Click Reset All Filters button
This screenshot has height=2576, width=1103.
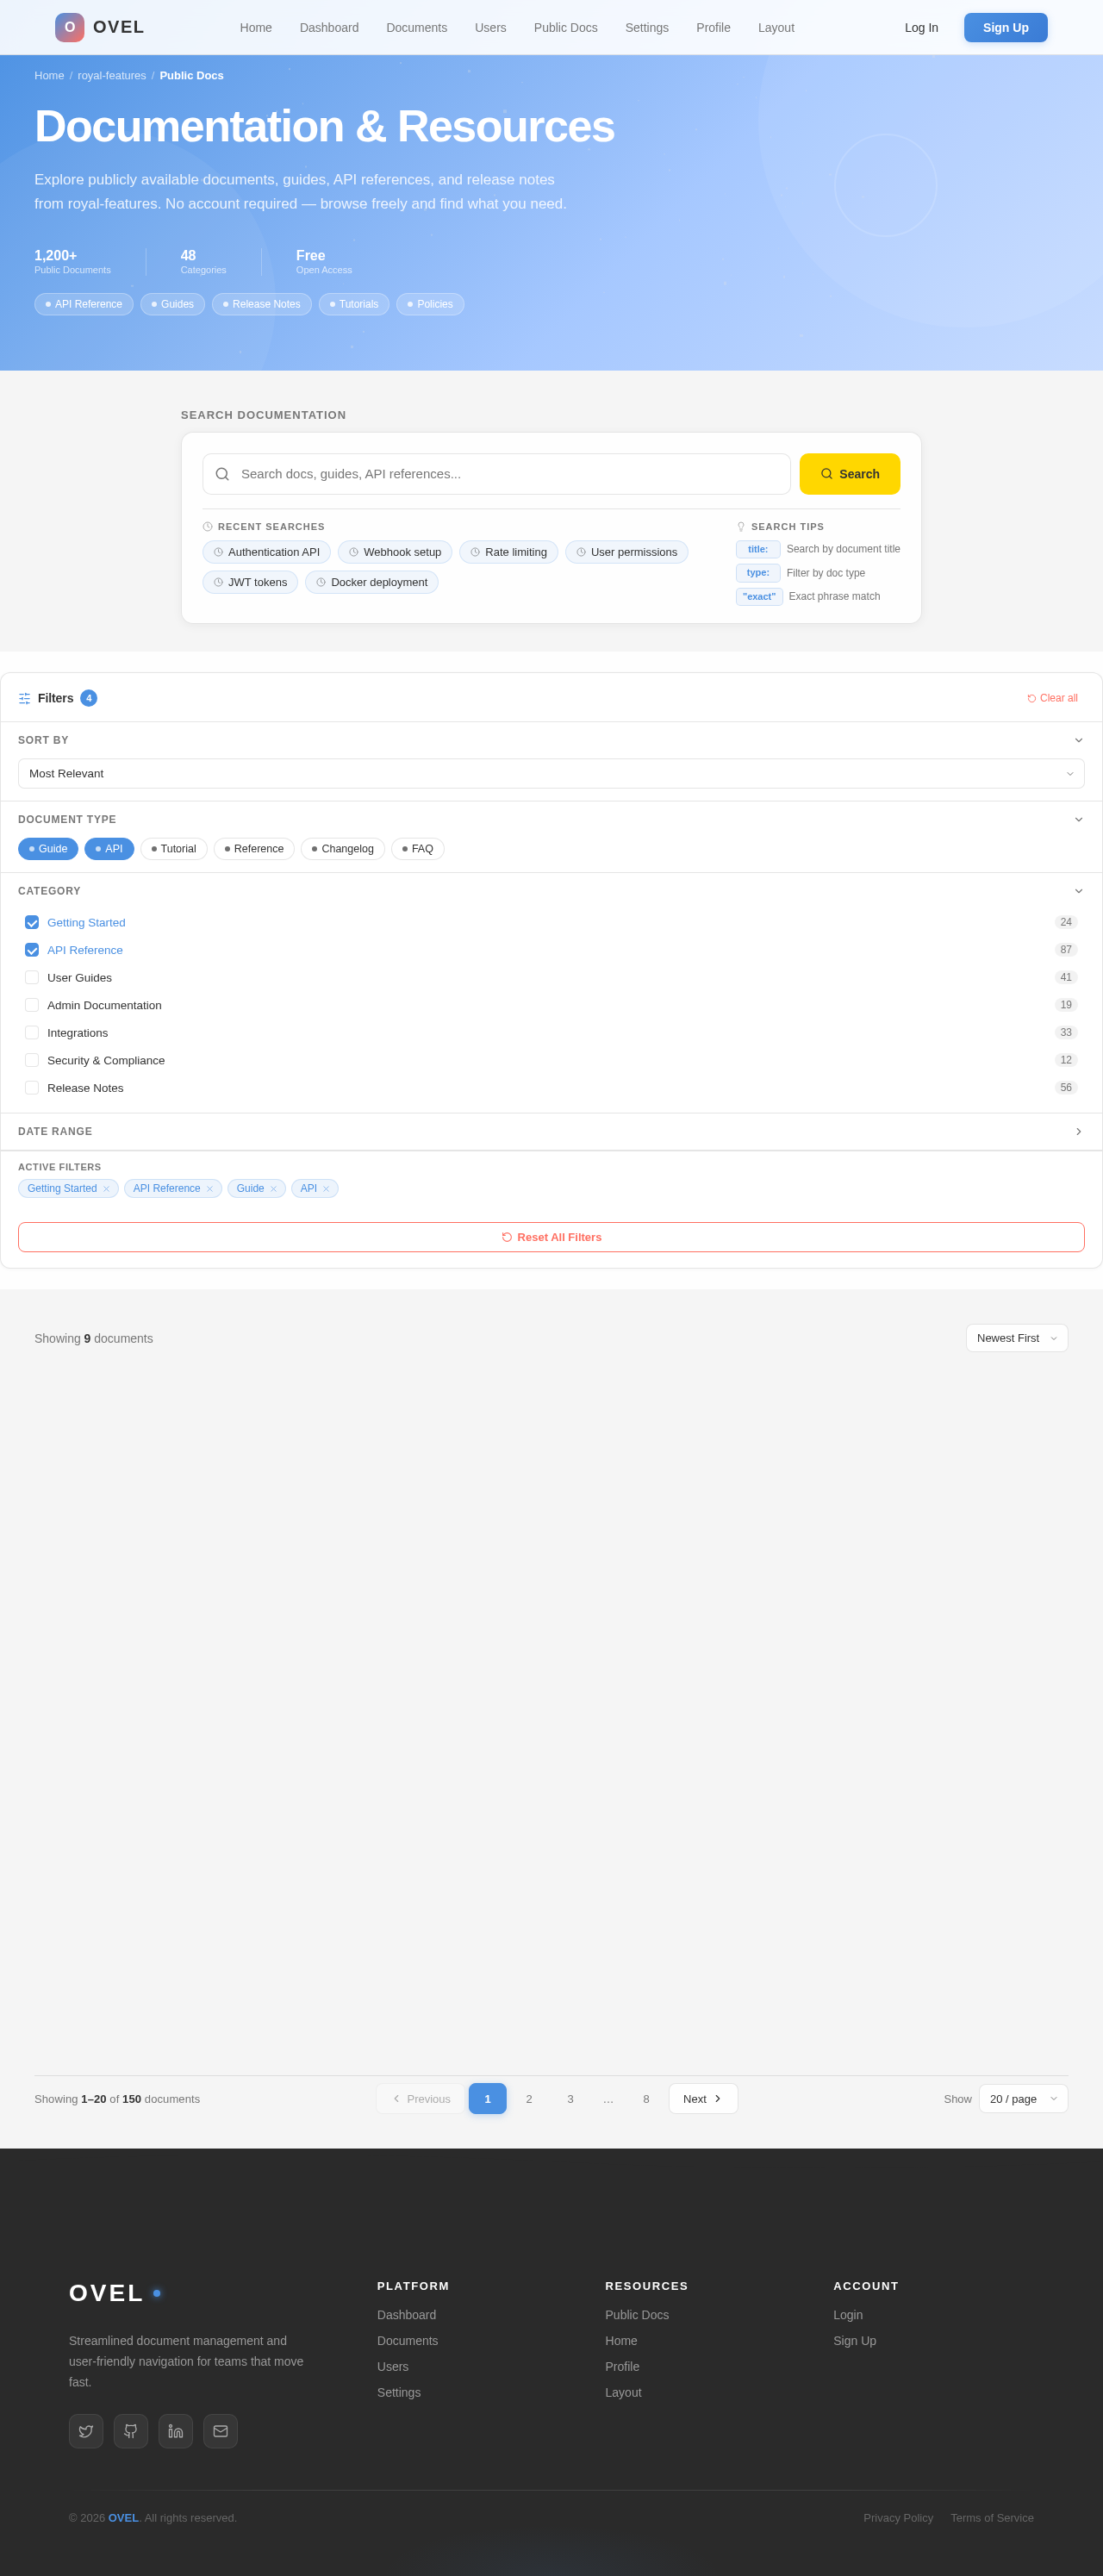(551, 1237)
